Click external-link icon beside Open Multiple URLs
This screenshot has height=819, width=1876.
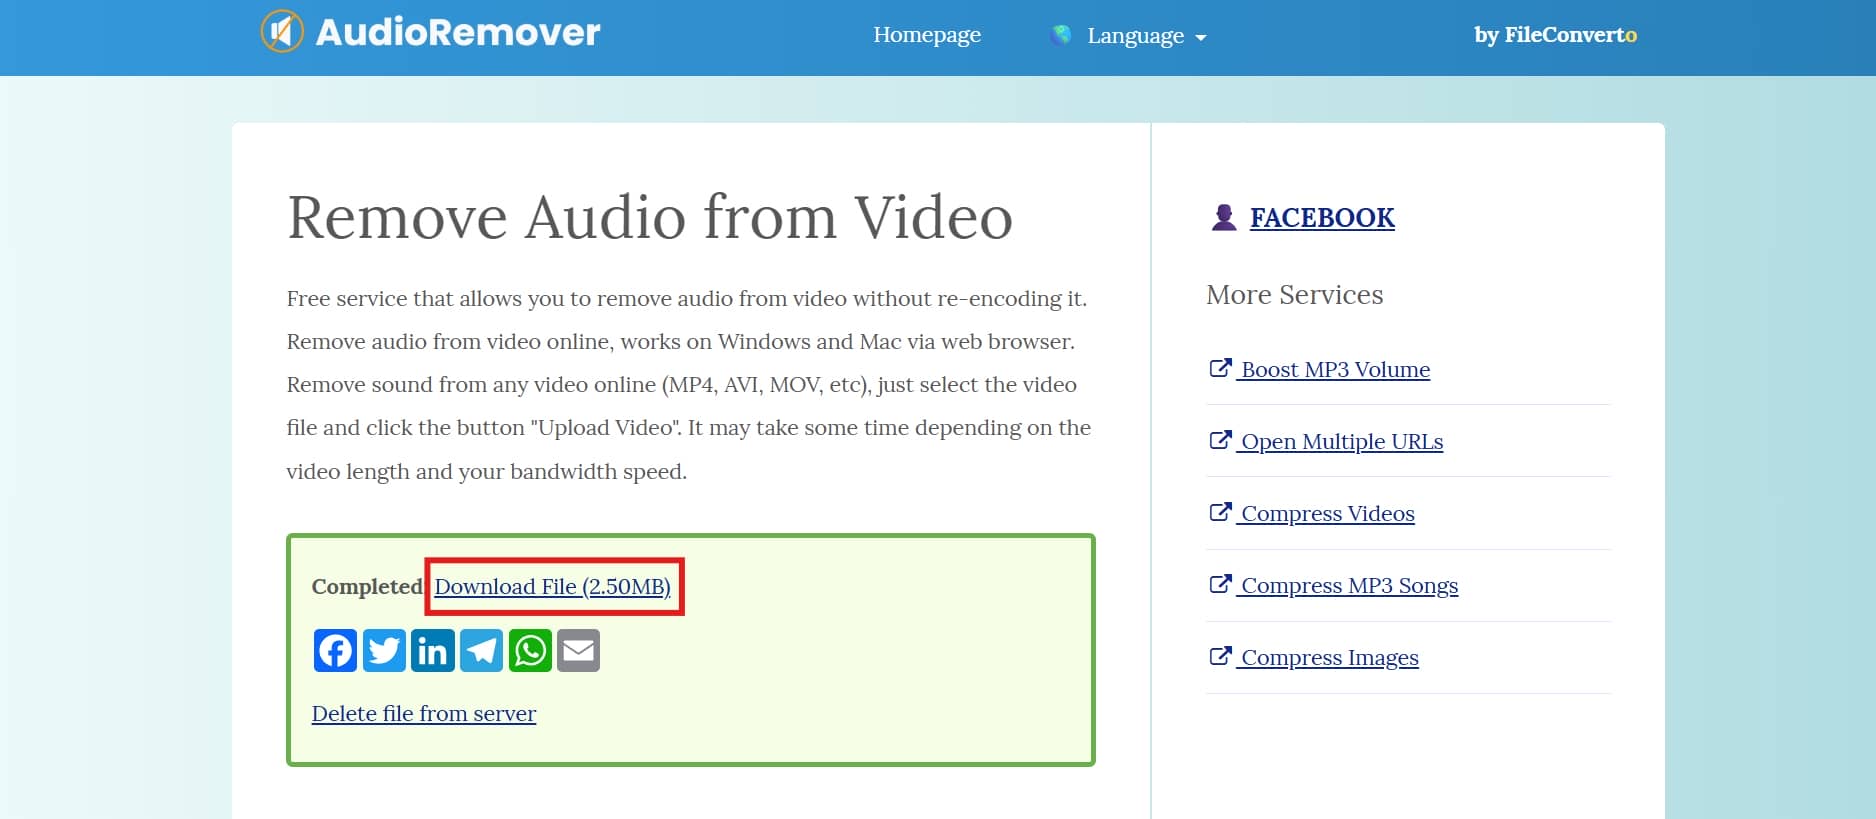click(1220, 440)
